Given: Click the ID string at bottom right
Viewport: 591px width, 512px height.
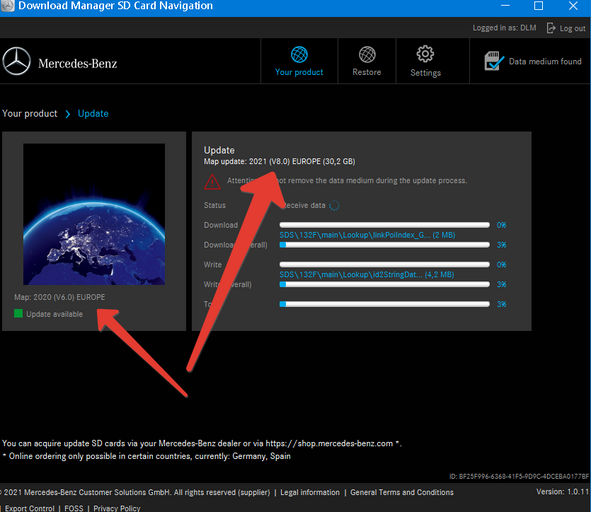Looking at the screenshot, I should click(x=519, y=477).
